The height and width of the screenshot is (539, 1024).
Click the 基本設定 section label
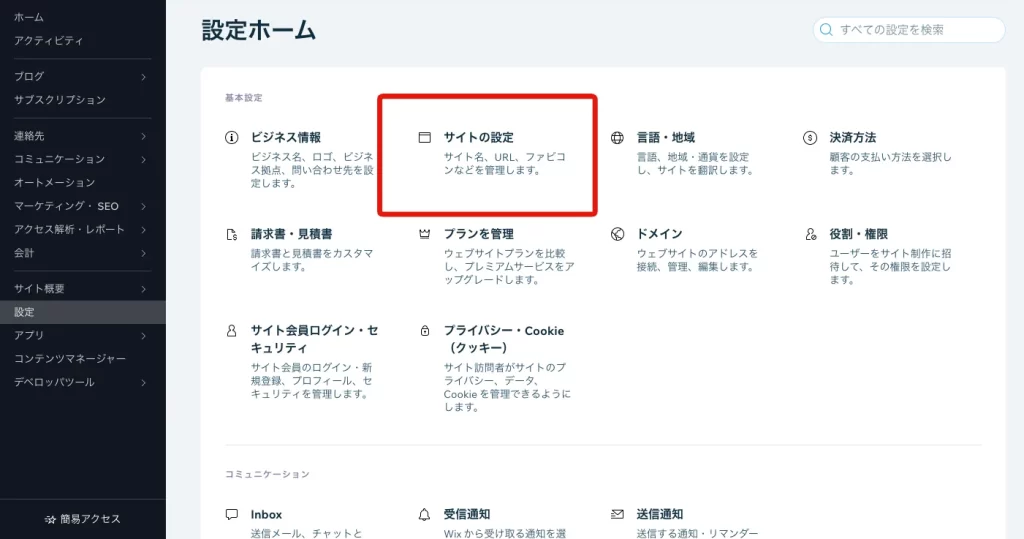244,98
